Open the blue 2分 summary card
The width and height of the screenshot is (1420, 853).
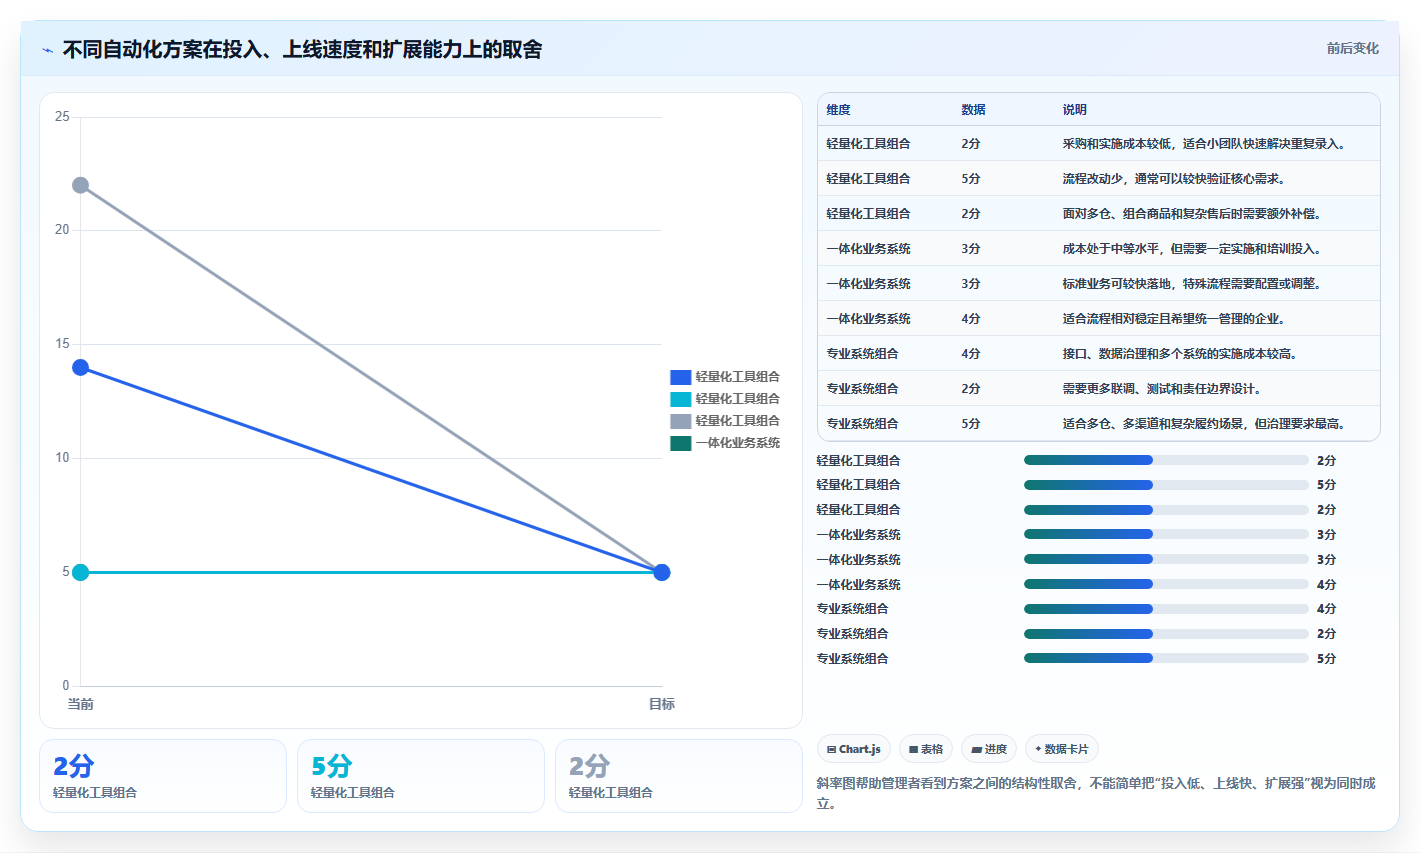pos(163,776)
